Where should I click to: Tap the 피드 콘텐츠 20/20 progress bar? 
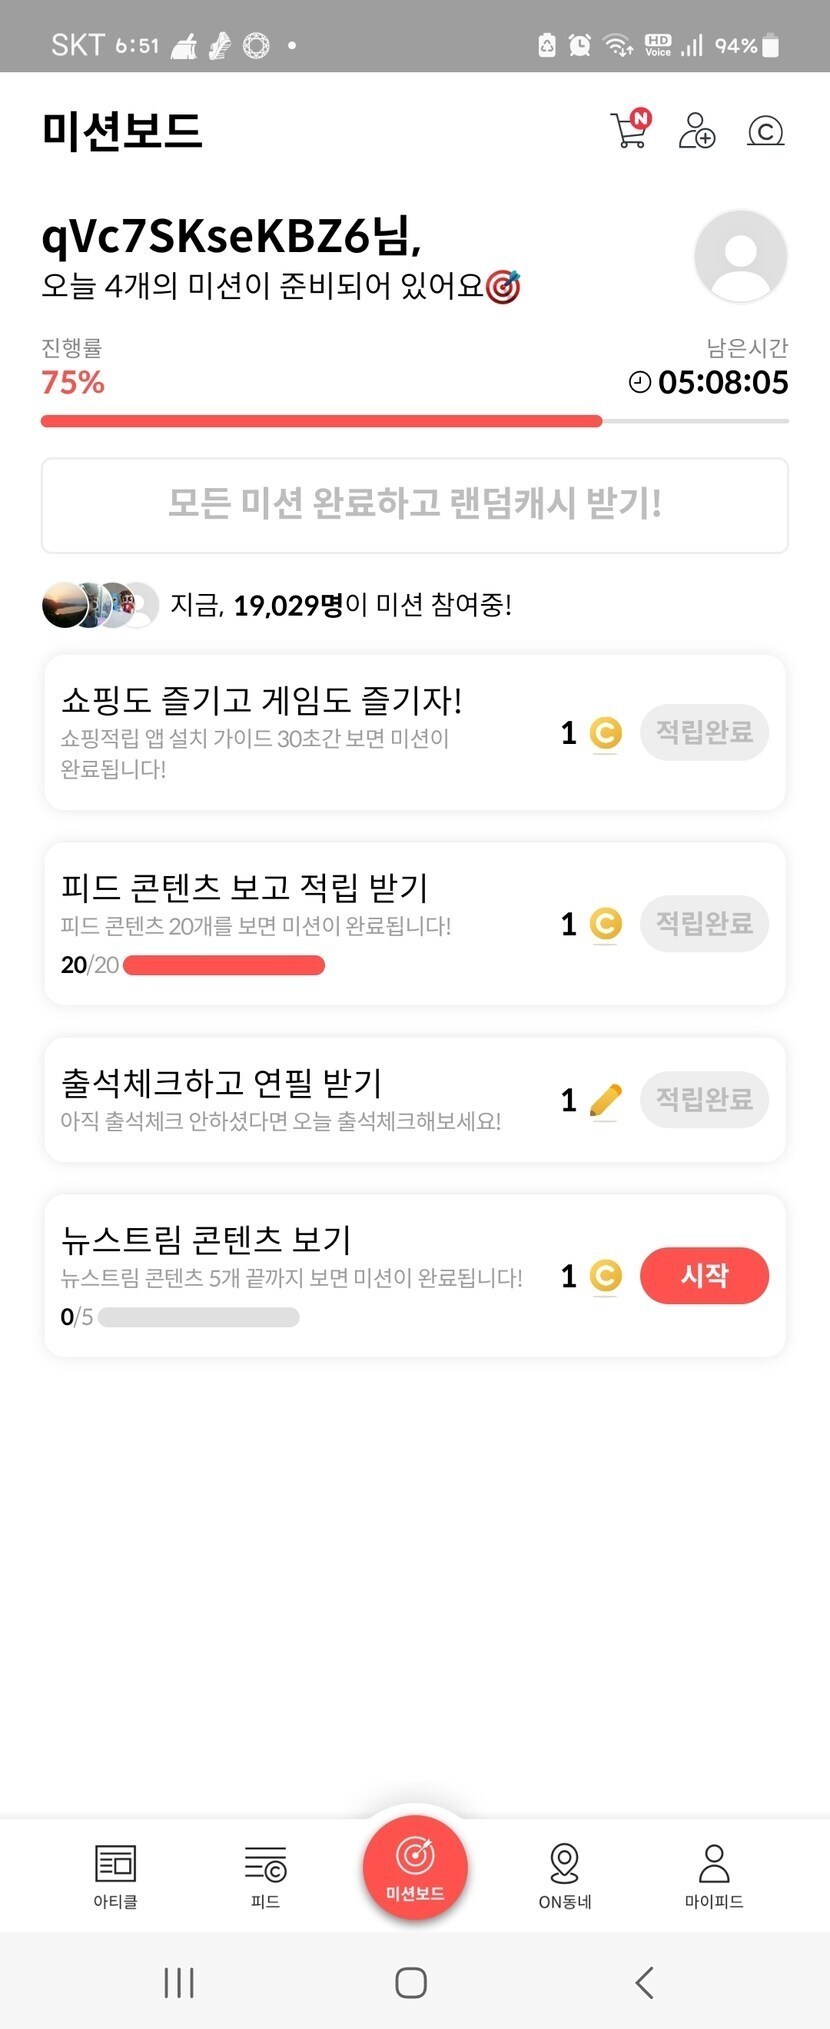click(223, 965)
